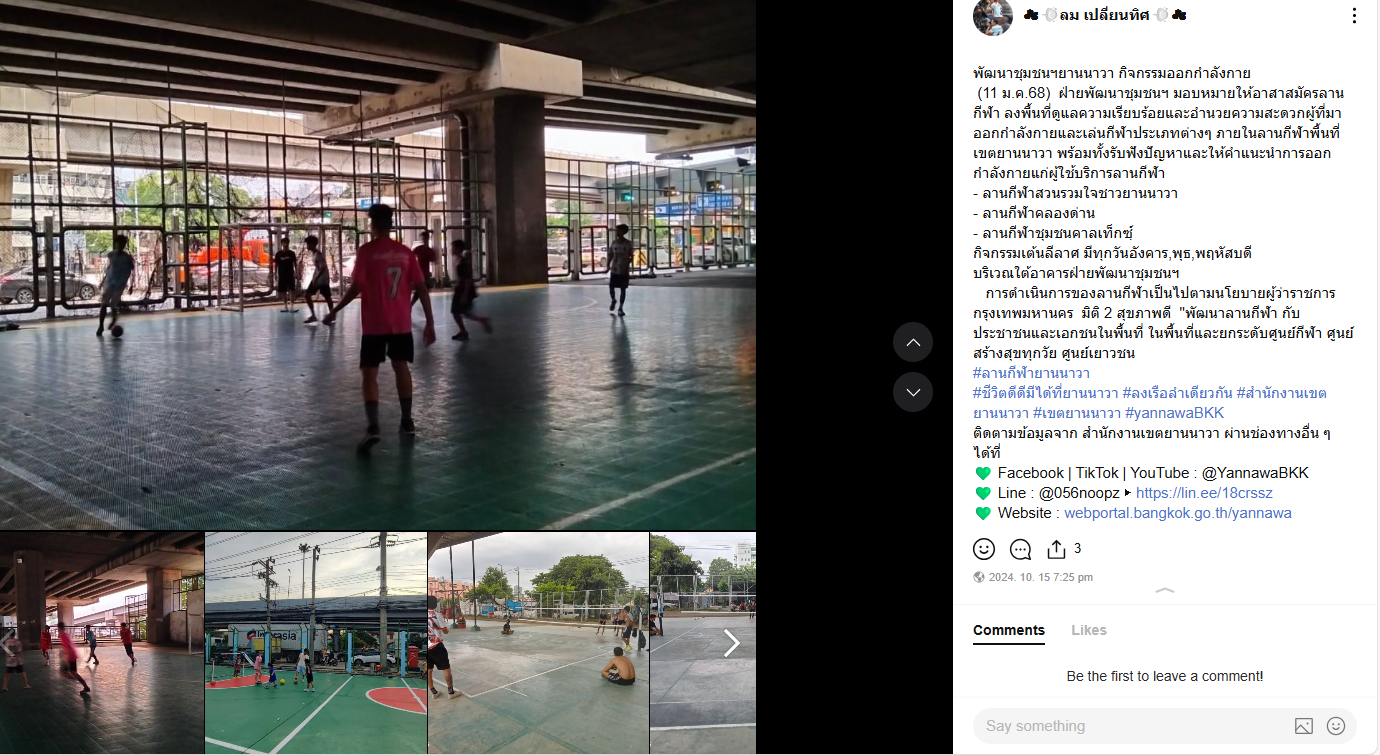The height and width of the screenshot is (755, 1380).
Task: Click the poster's profile avatar
Action: pos(993,17)
